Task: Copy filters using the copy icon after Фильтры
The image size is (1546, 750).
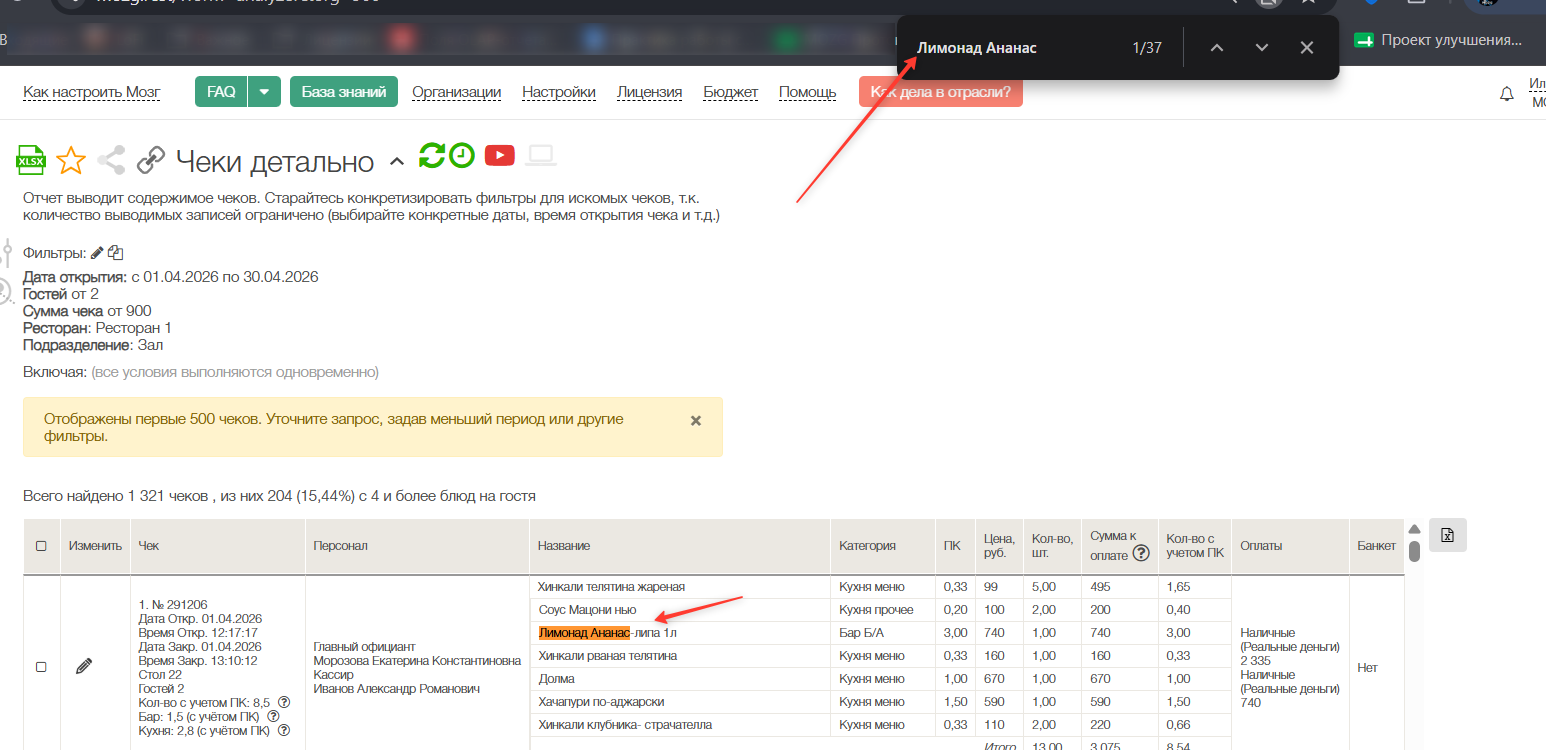Action: pos(115,253)
